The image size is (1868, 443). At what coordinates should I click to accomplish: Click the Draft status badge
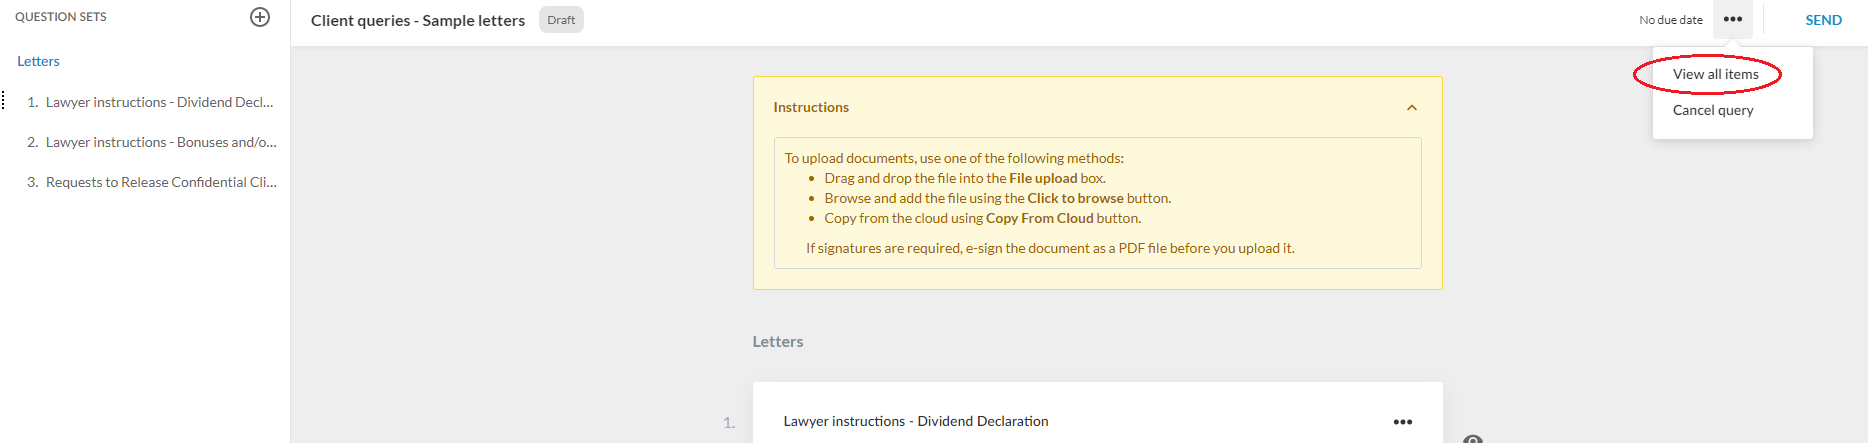pyautogui.click(x=561, y=20)
